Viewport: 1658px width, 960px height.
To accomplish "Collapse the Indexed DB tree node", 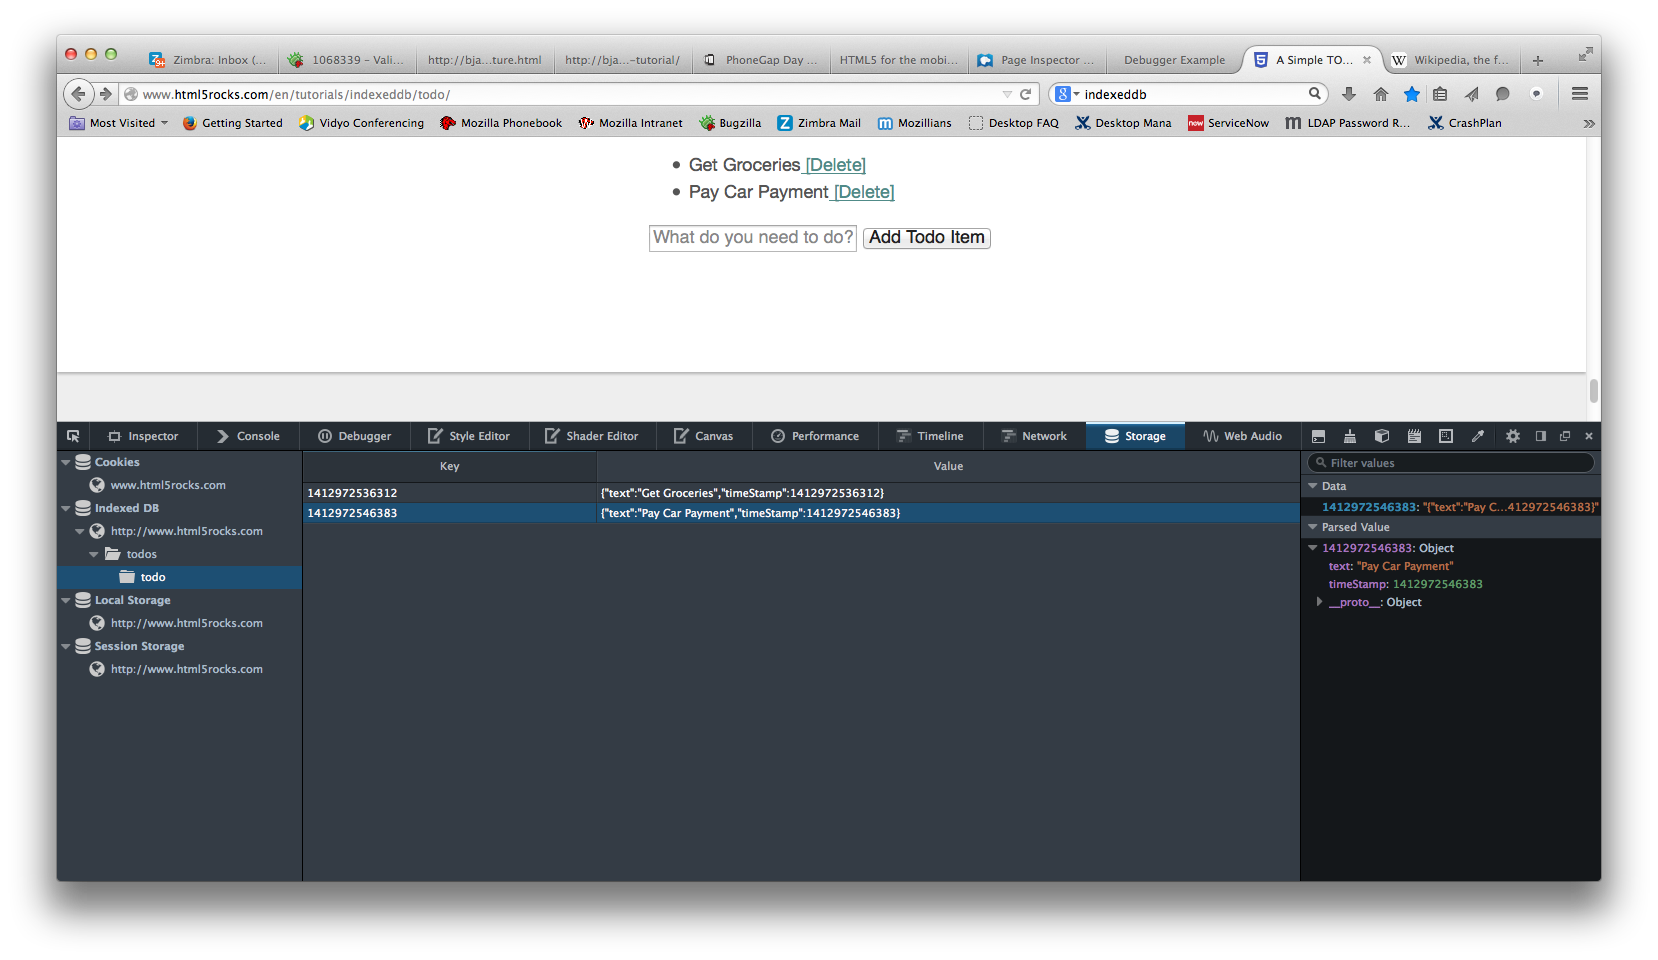I will pos(66,508).
